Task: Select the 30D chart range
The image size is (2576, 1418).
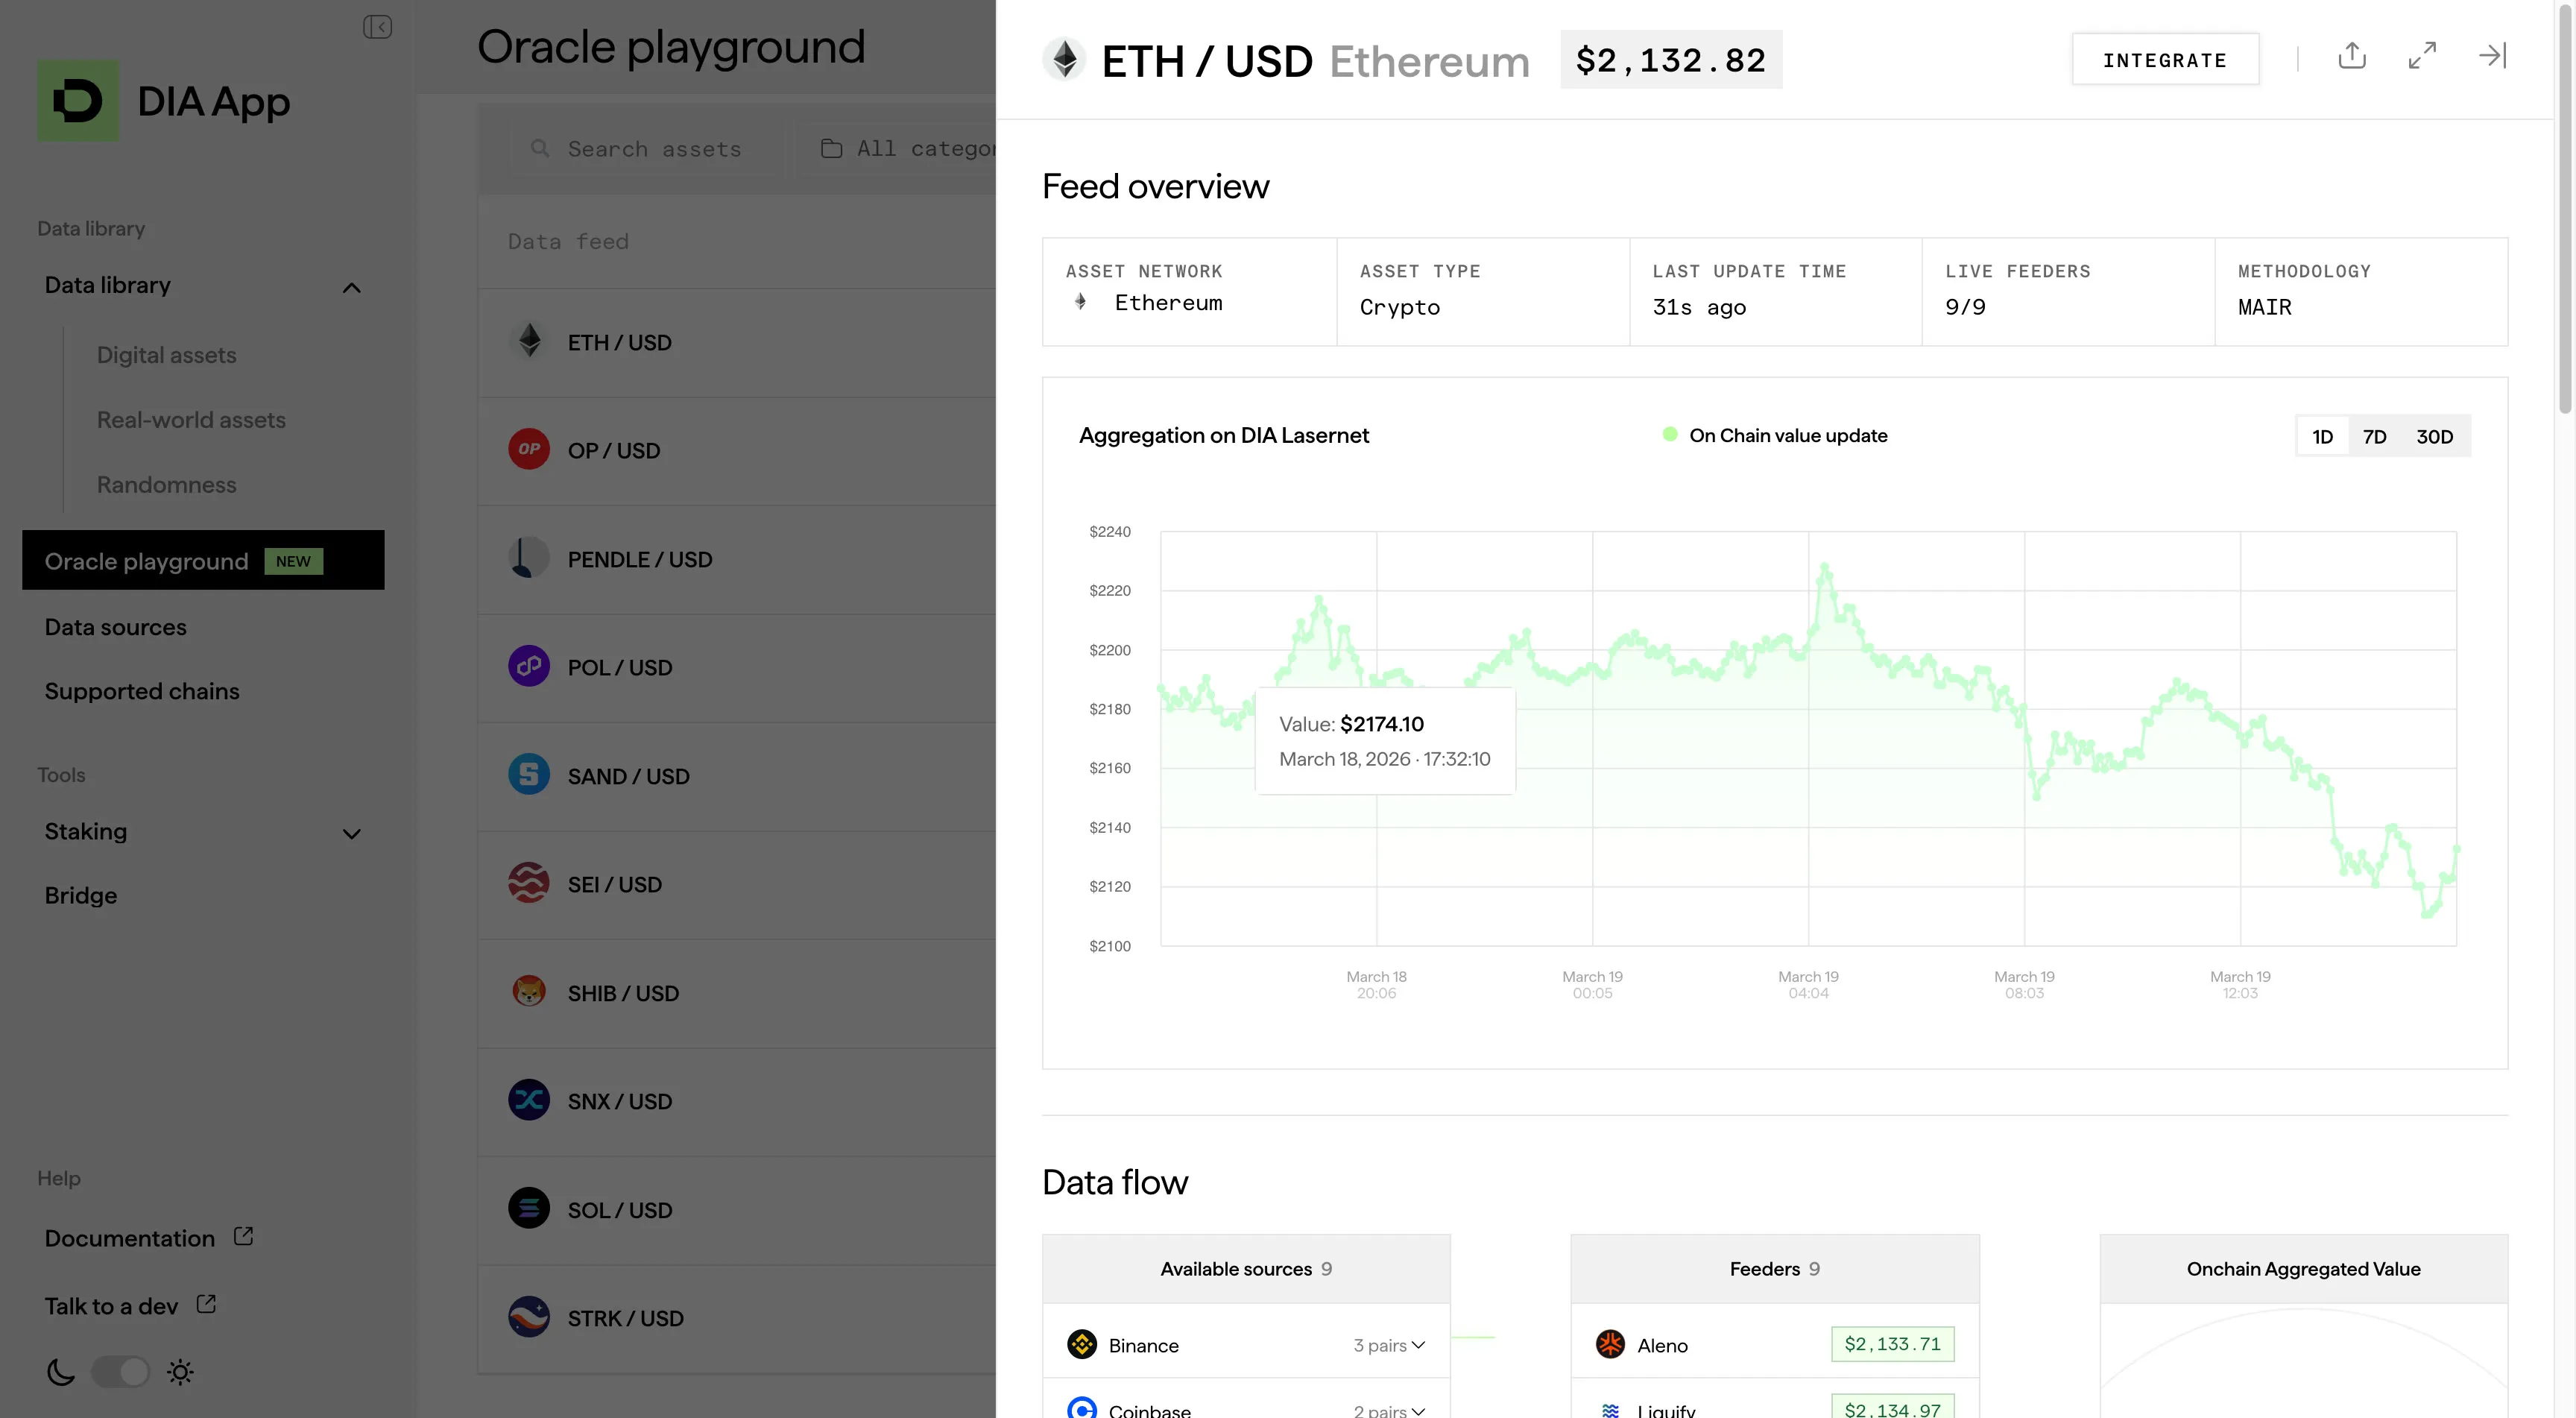Action: pyautogui.click(x=2434, y=437)
